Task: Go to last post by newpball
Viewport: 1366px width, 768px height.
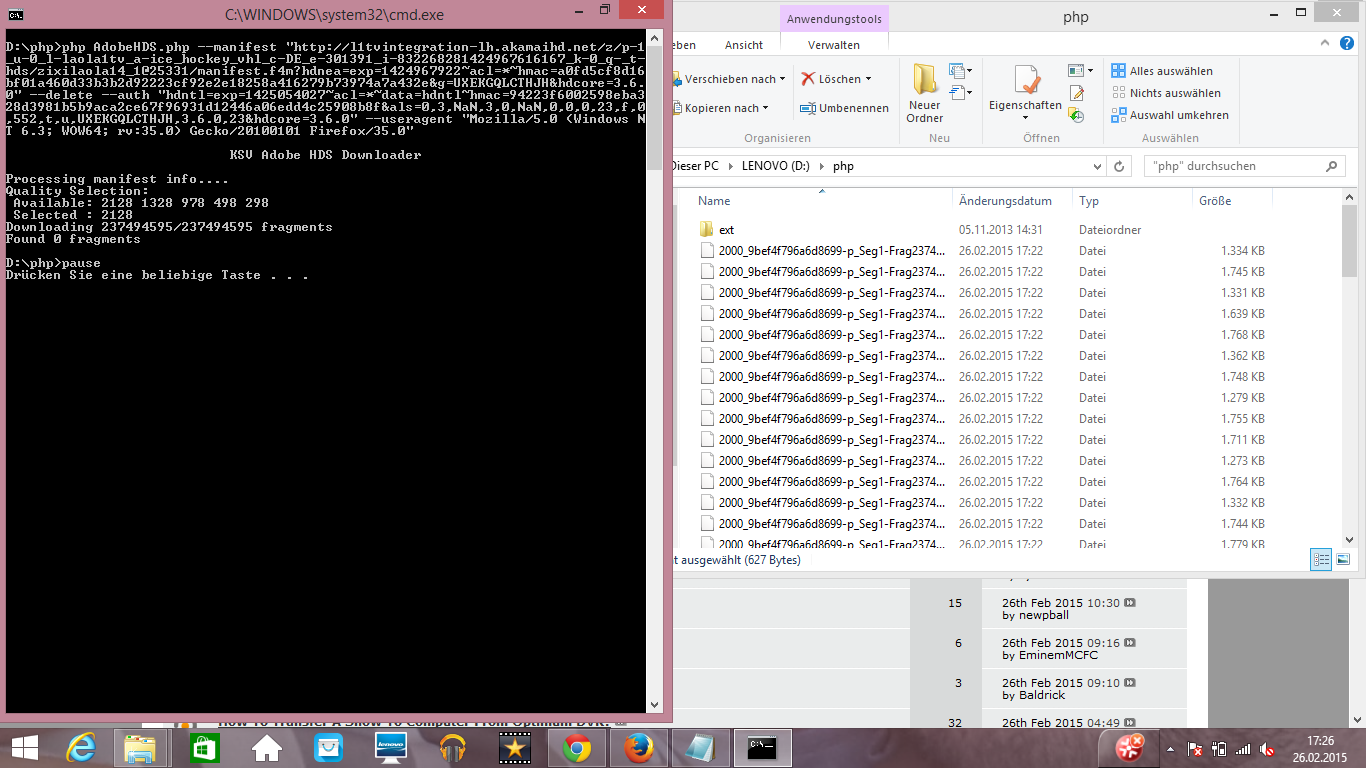Action: click(1130, 603)
